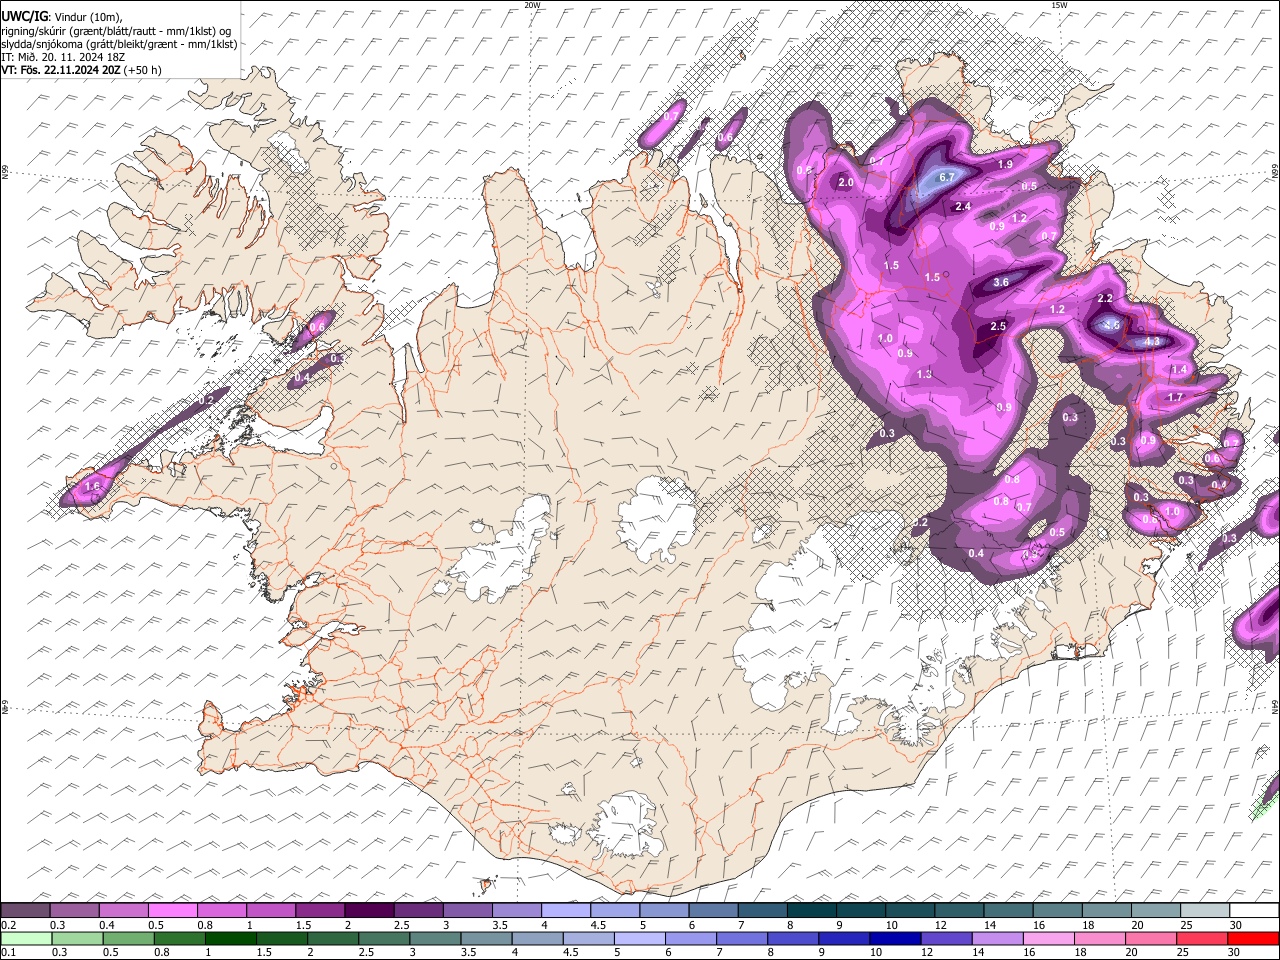Click the 0.1 label under the rain scale
1280x960 pixels.
point(8,953)
